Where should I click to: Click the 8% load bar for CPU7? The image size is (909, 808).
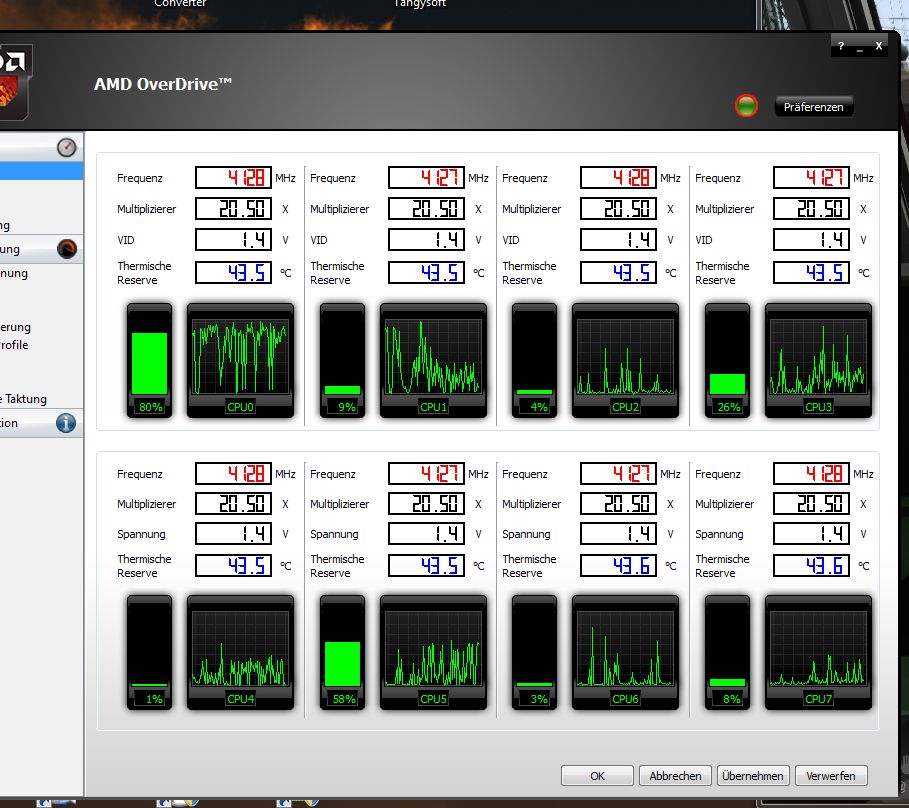(727, 652)
